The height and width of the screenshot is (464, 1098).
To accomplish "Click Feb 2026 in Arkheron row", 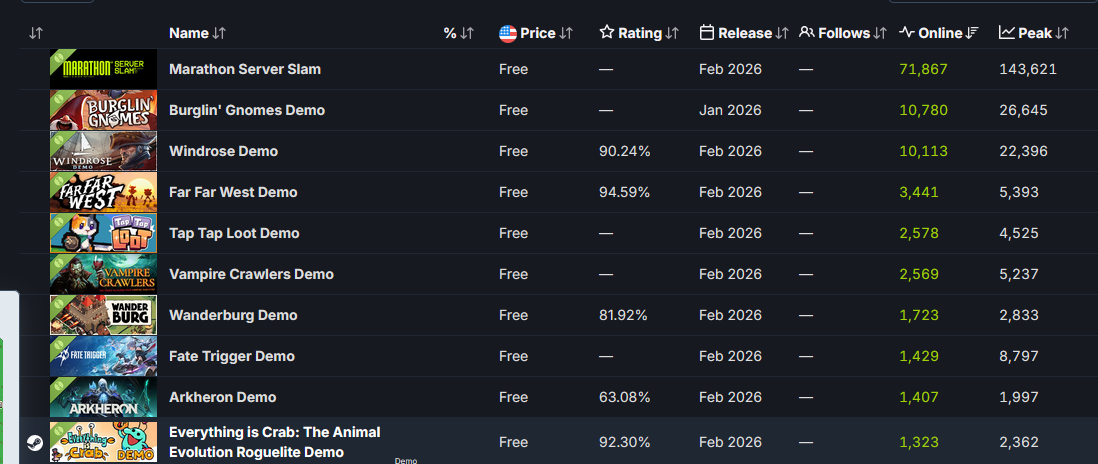I will point(730,397).
